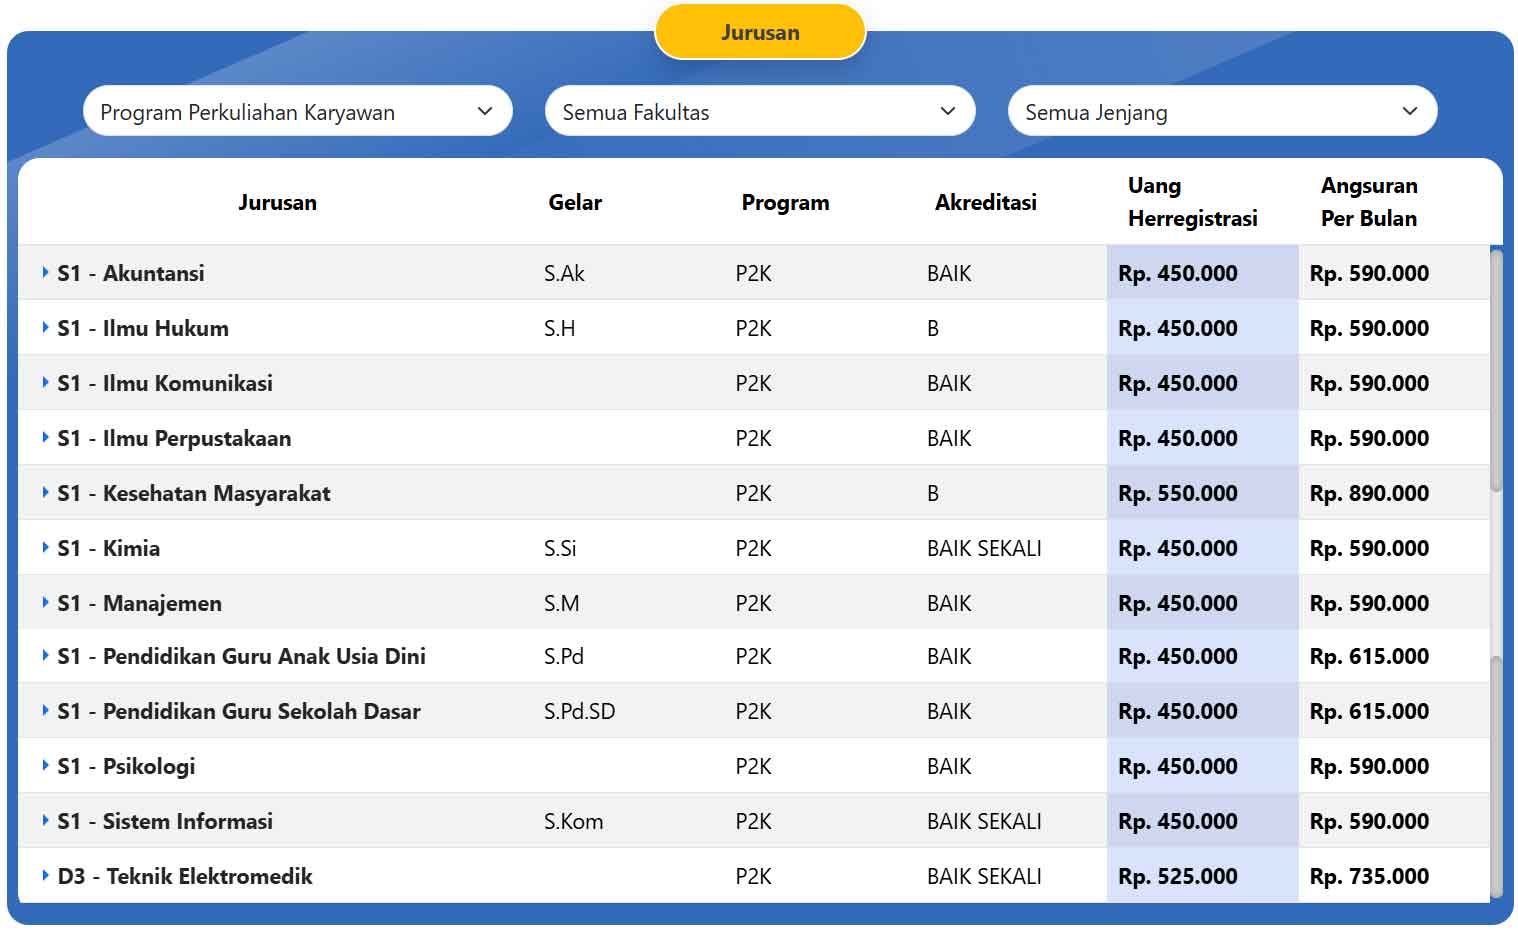1518x934 pixels.
Task: Click the triangle icon next to S1 - Kimia
Action: [45, 547]
